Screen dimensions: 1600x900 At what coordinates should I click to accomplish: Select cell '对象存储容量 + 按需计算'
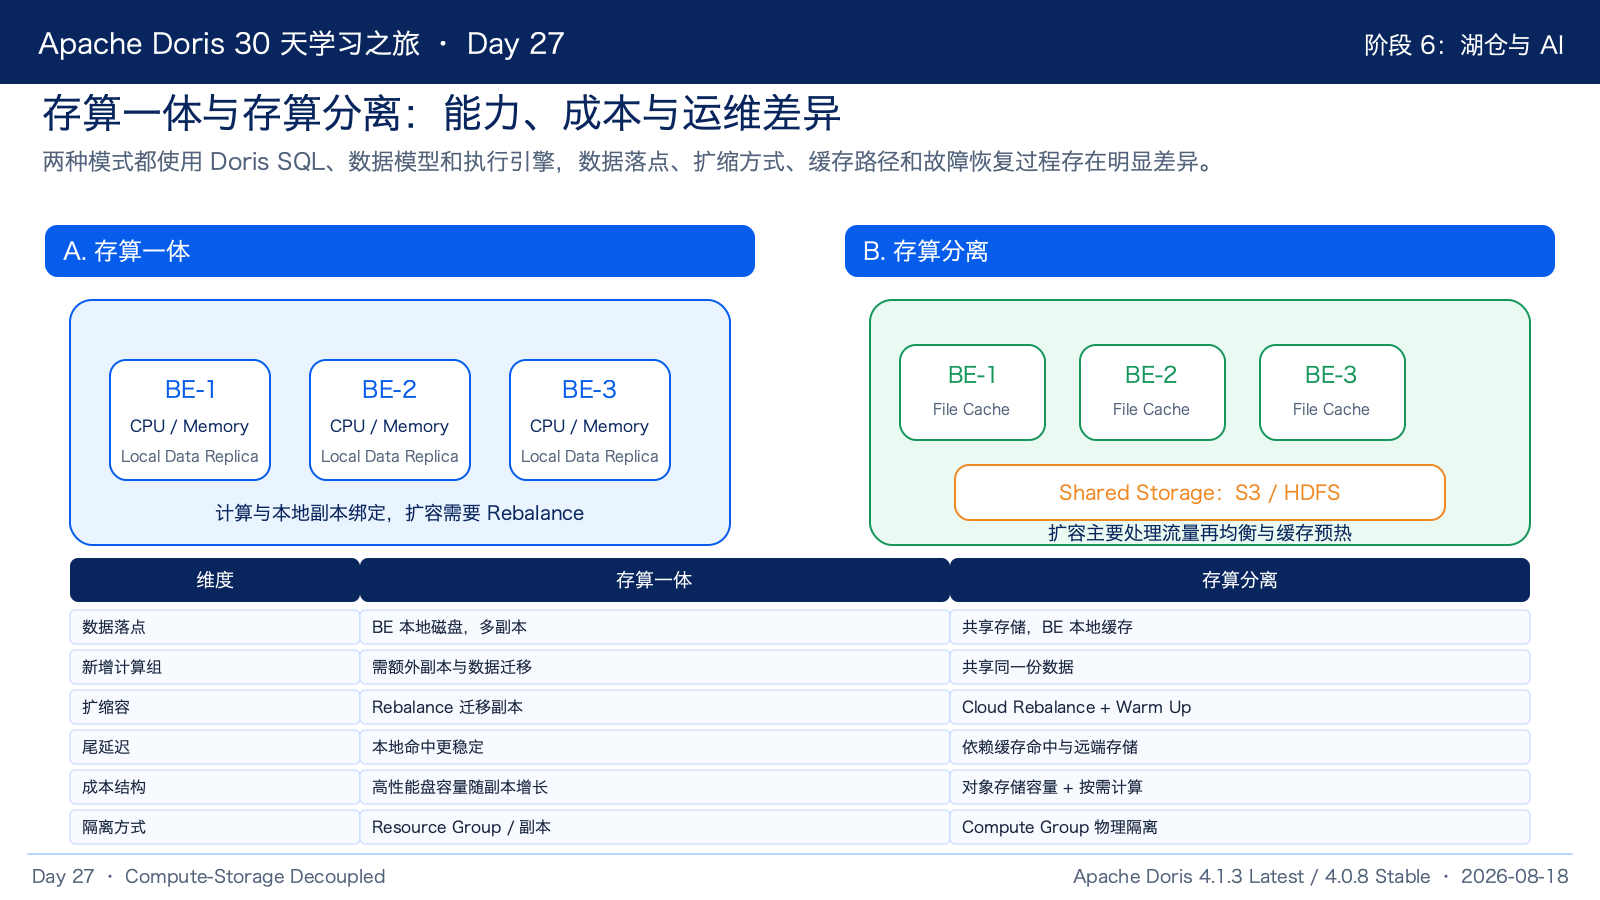(1240, 787)
